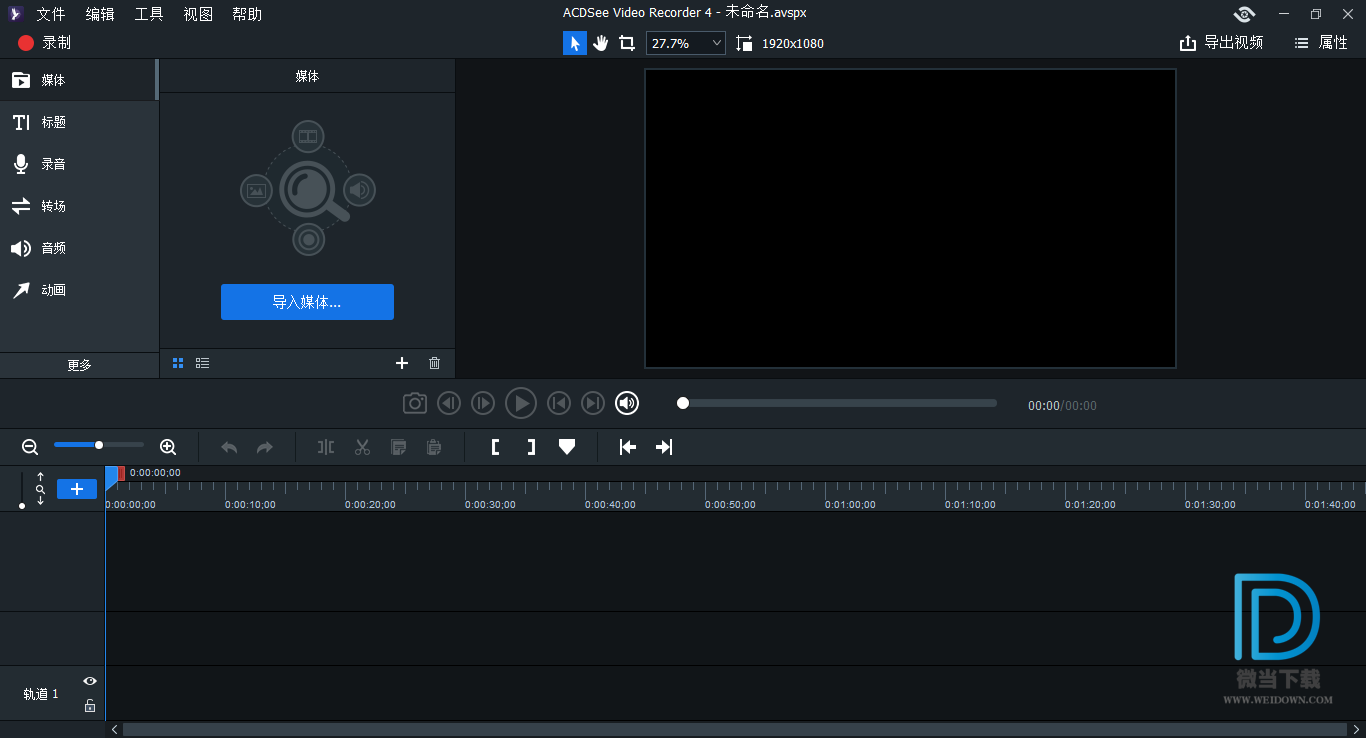
Task: Click the scissors cut icon
Action: point(362,447)
